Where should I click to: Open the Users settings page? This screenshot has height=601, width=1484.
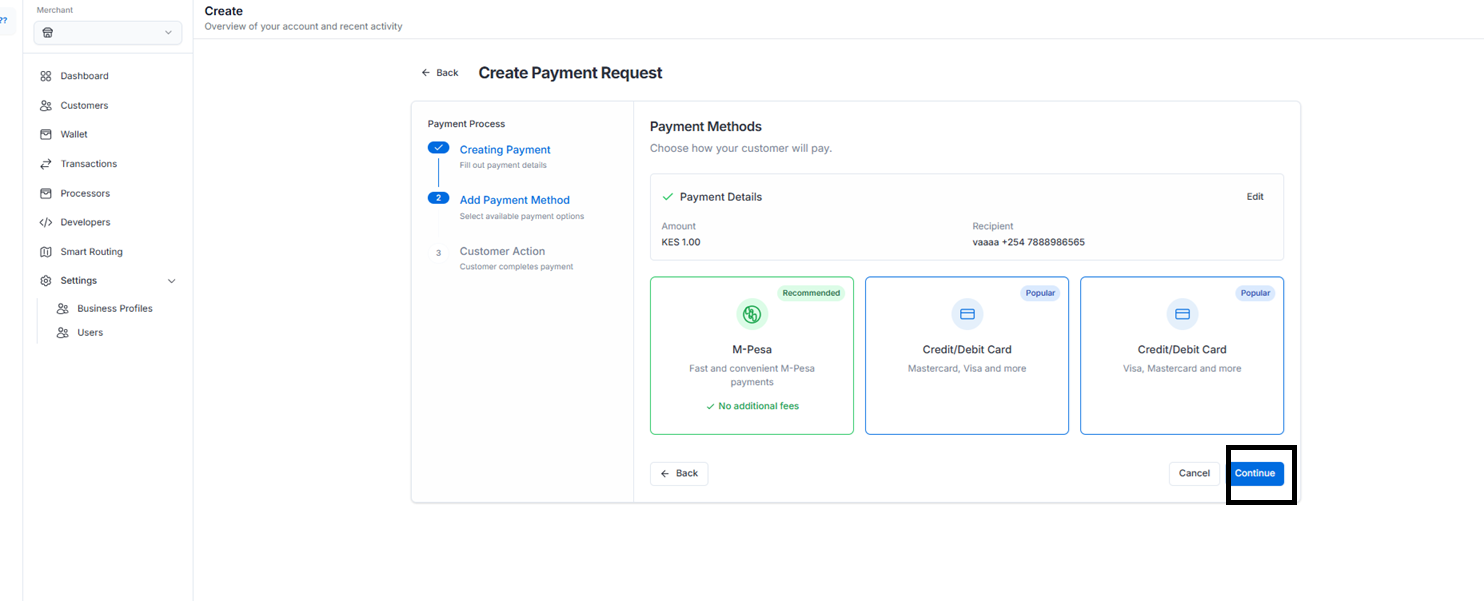click(90, 333)
